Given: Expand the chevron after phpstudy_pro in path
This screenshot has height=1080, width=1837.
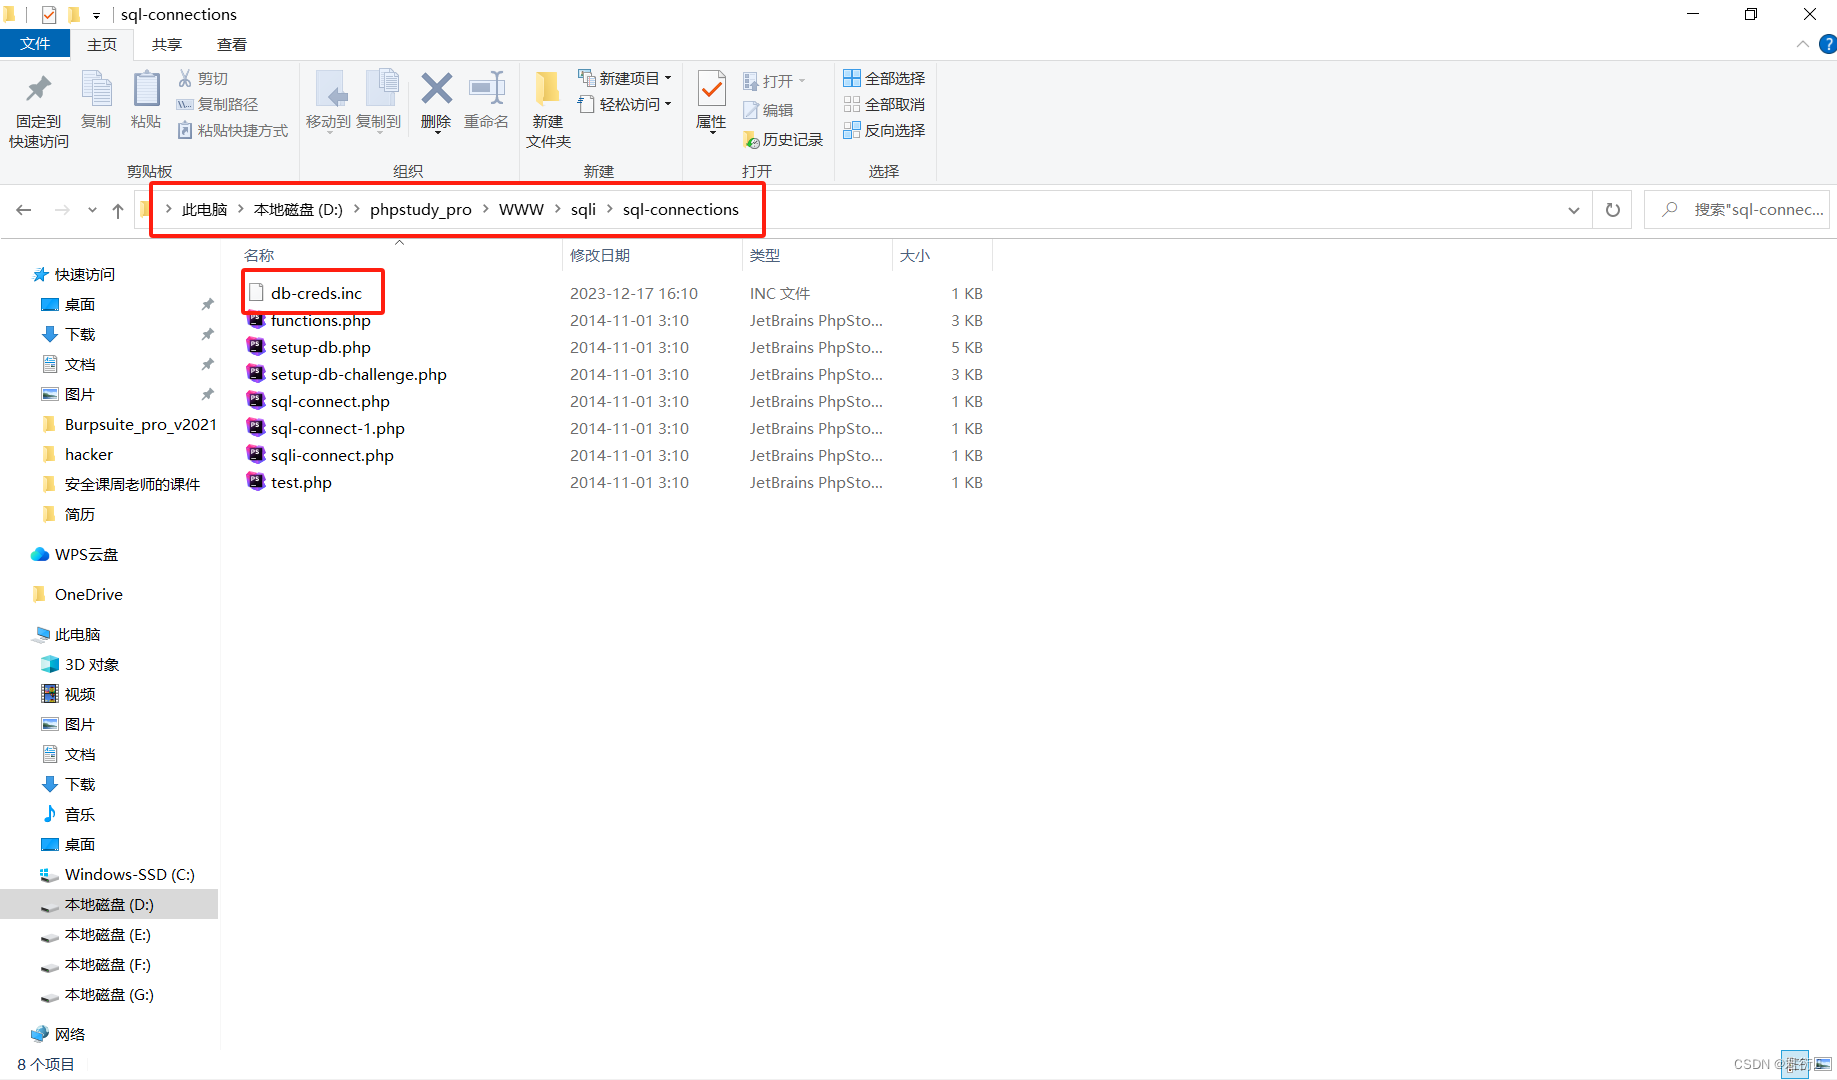Looking at the screenshot, I should click(486, 209).
